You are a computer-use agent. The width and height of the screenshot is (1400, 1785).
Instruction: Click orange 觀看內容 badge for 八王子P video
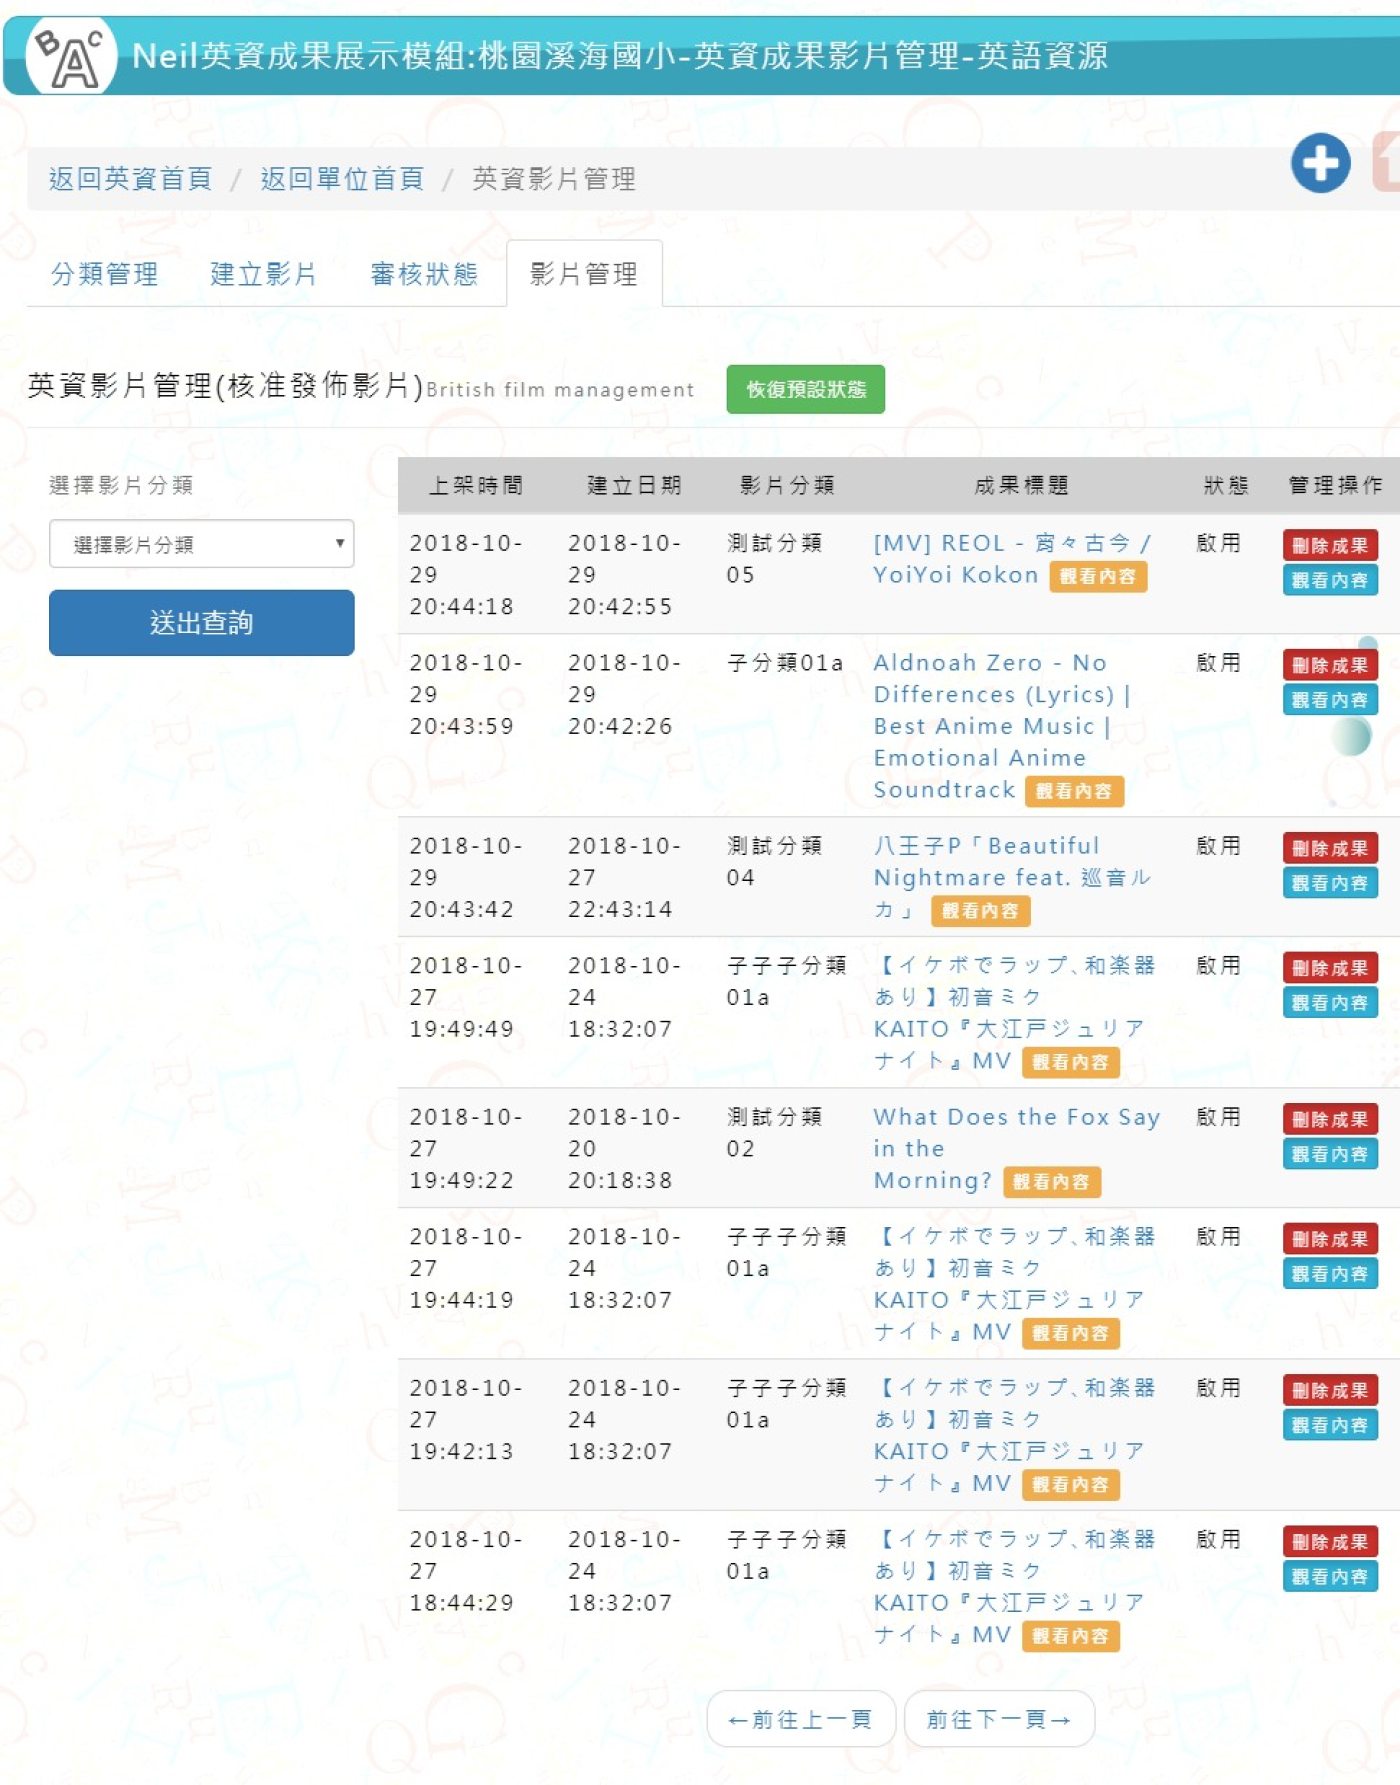pyautogui.click(x=979, y=911)
